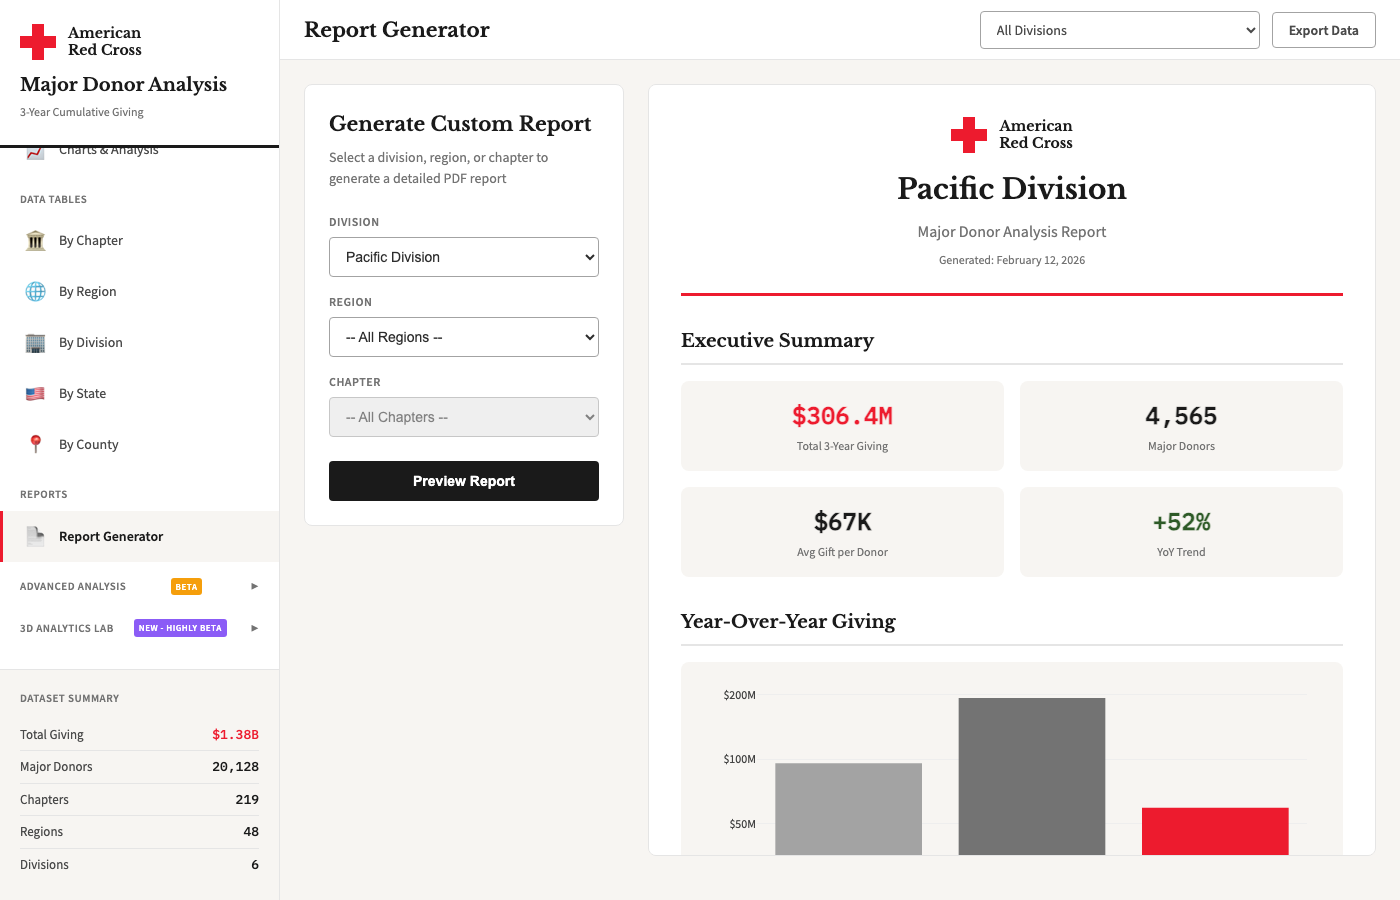
Task: Click the Major Donor Analysis sidebar title
Action: 123,85
